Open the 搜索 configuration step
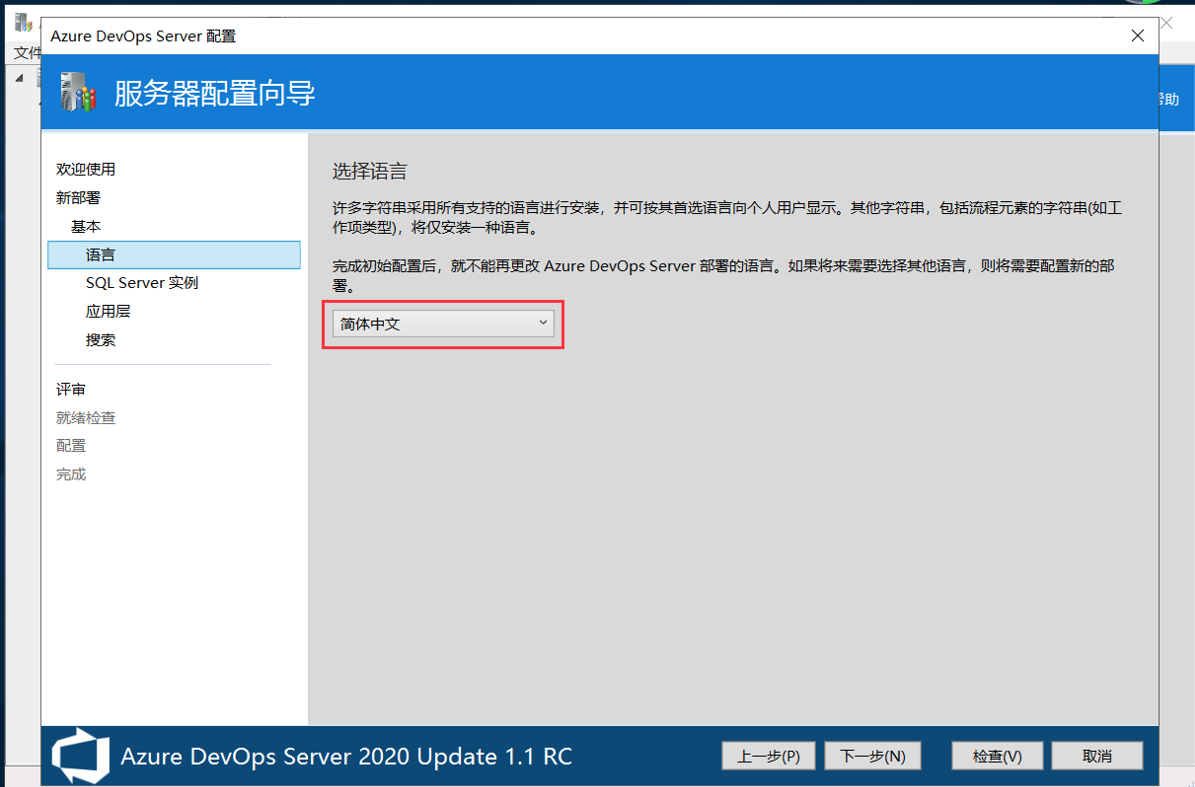 click(101, 340)
